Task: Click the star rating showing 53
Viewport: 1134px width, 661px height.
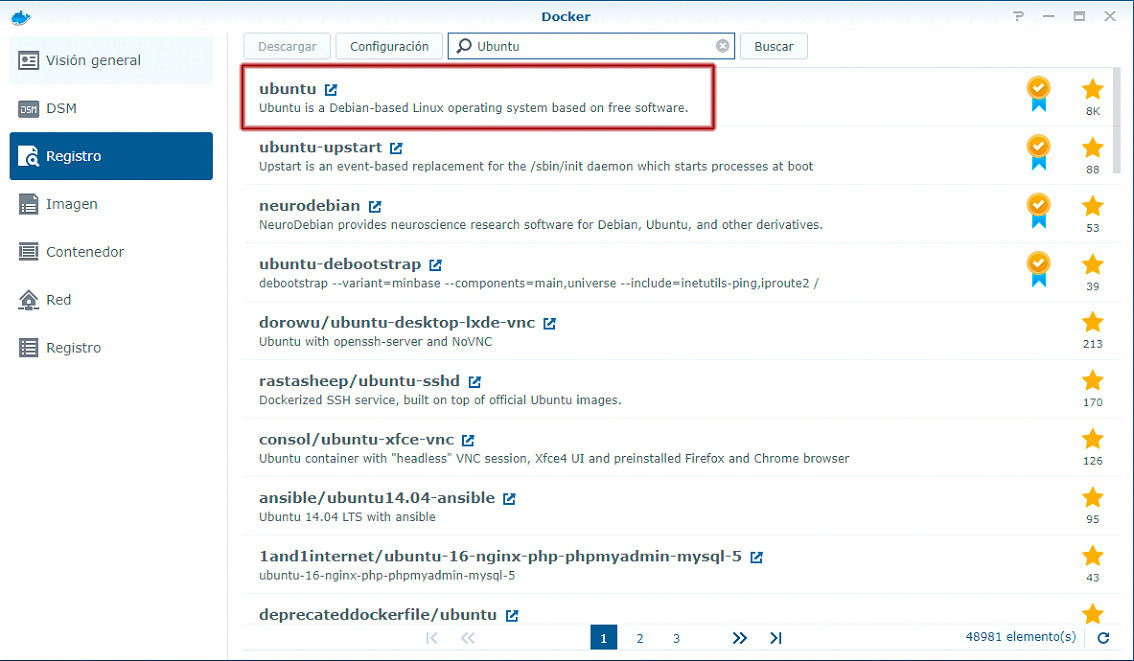Action: (x=1092, y=215)
